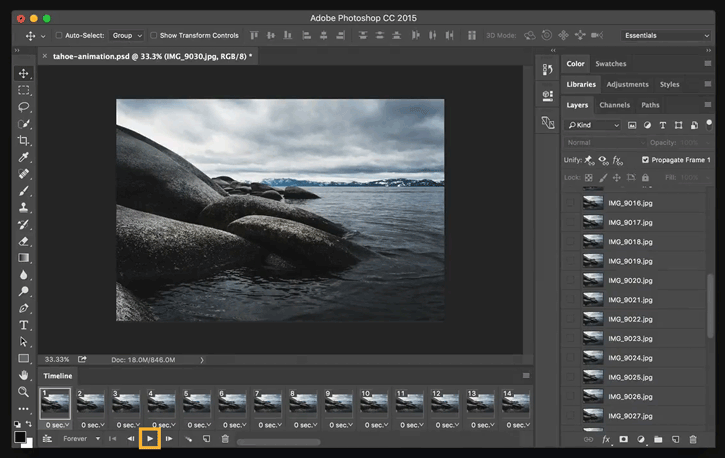This screenshot has width=725, height=458.
Task: Select the Type tool
Action: tap(24, 325)
